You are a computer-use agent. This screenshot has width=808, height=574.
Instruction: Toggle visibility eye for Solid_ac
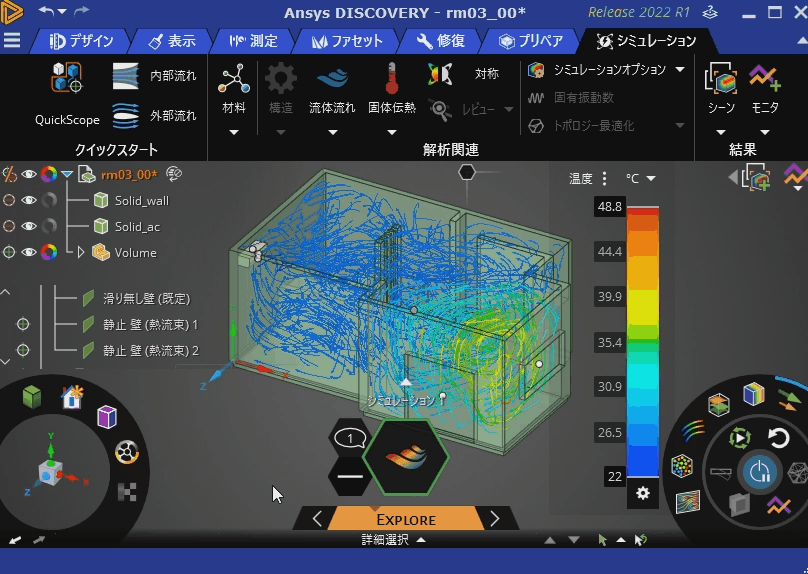(x=29, y=226)
